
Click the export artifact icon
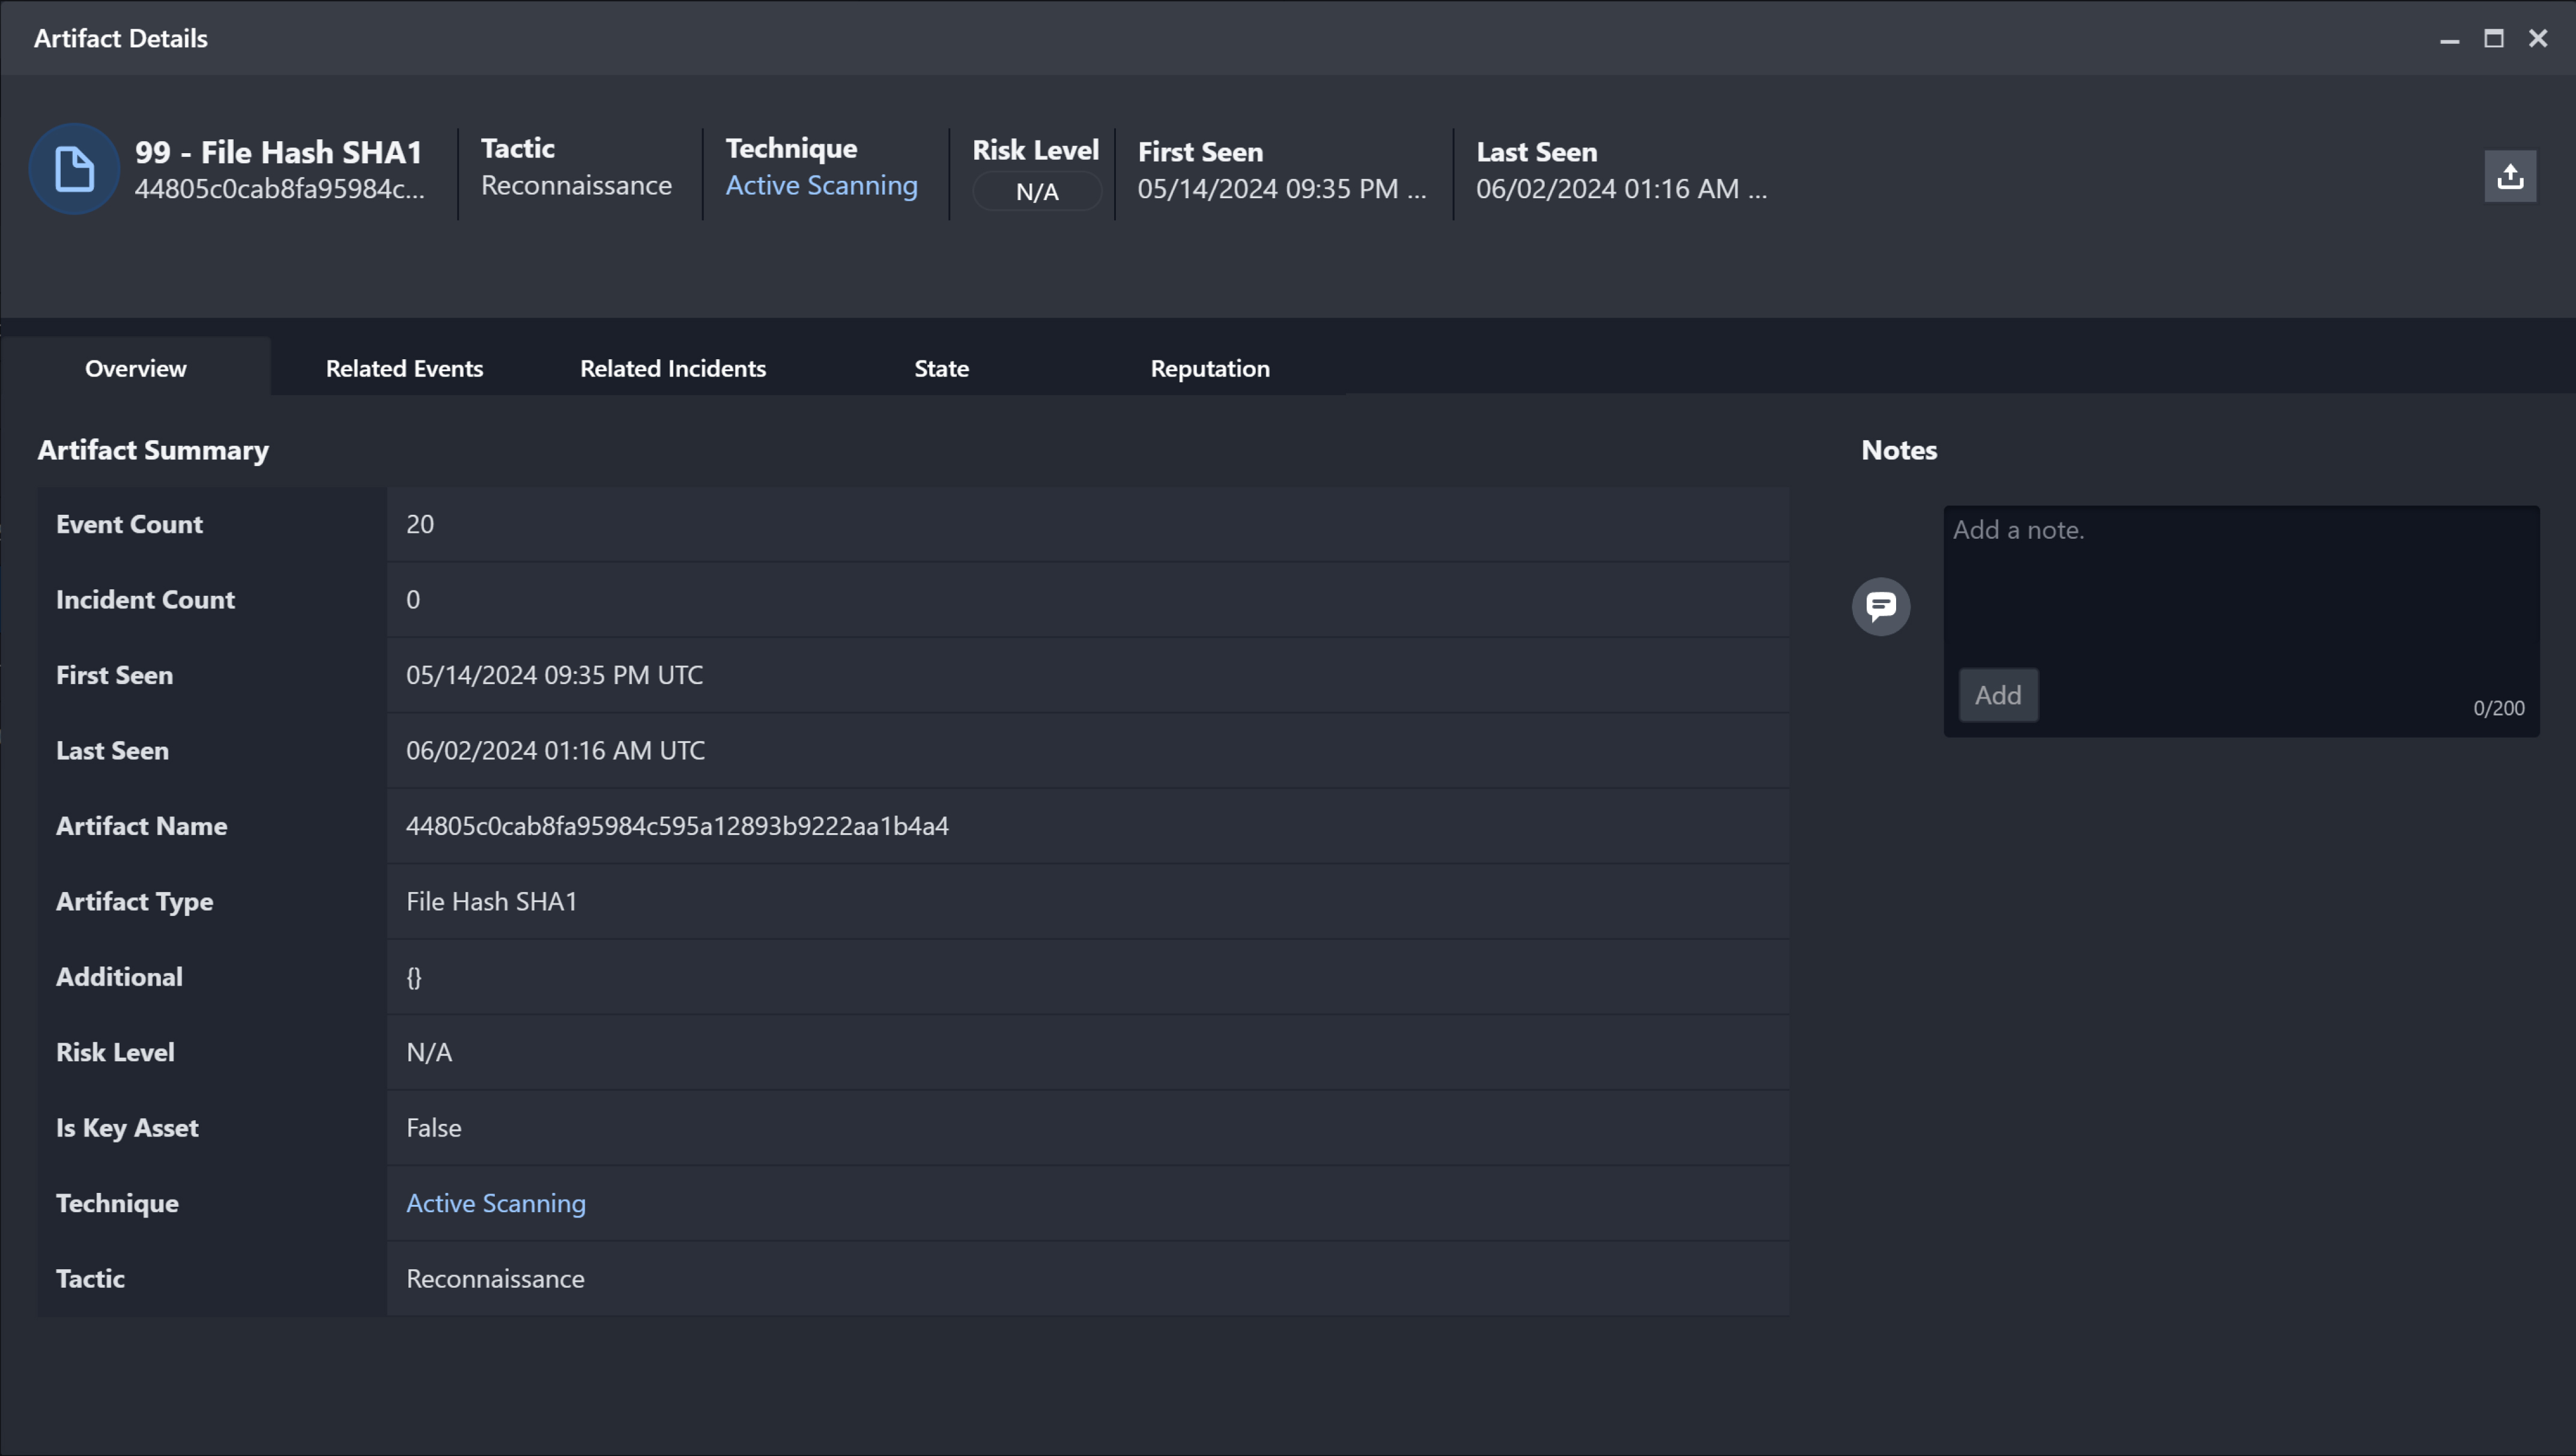click(2511, 175)
